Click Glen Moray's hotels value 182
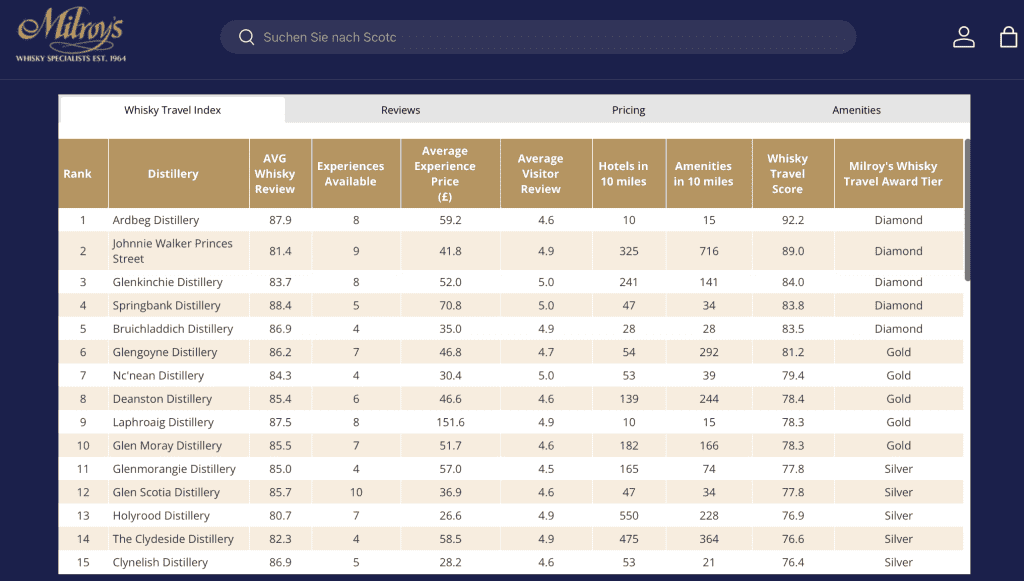 pos(629,445)
